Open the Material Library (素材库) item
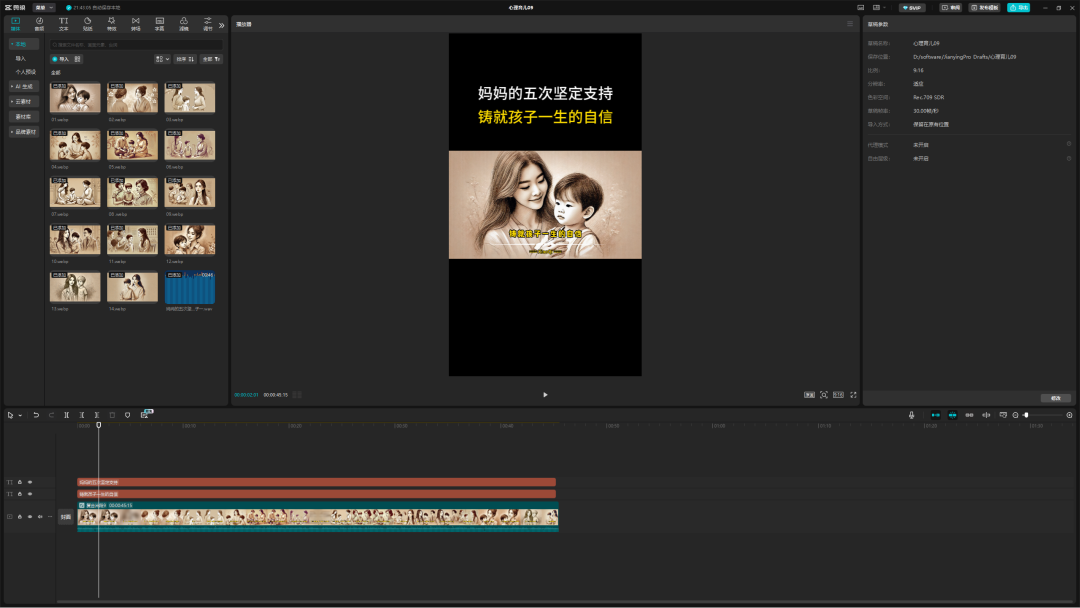Image resolution: width=1080 pixels, height=608 pixels. (23, 116)
